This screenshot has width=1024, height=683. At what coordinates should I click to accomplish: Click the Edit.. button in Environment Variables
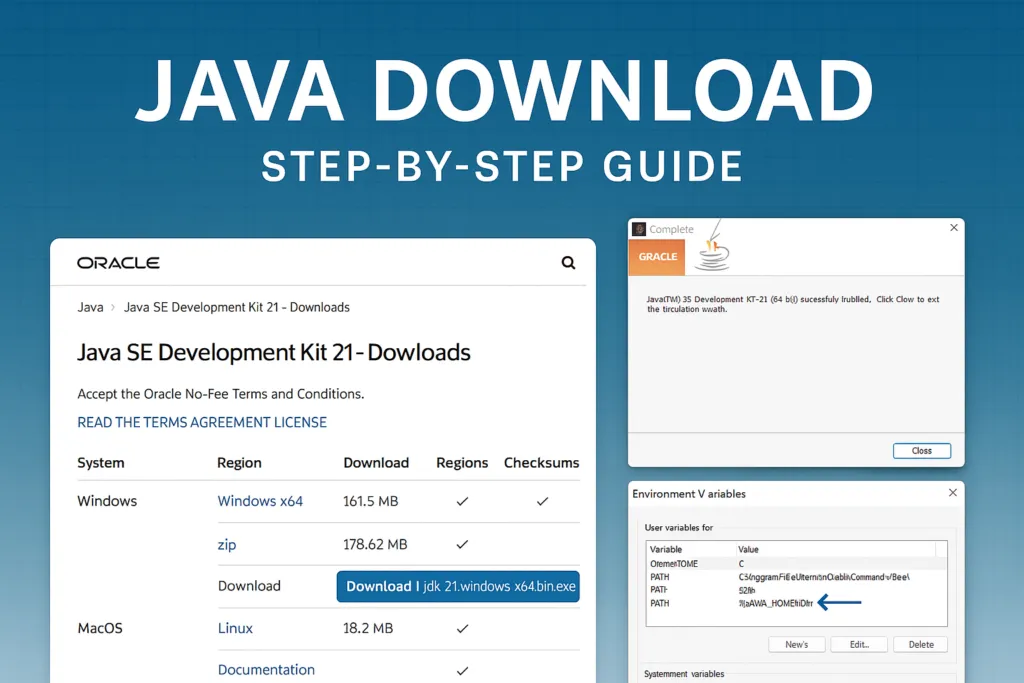point(859,644)
